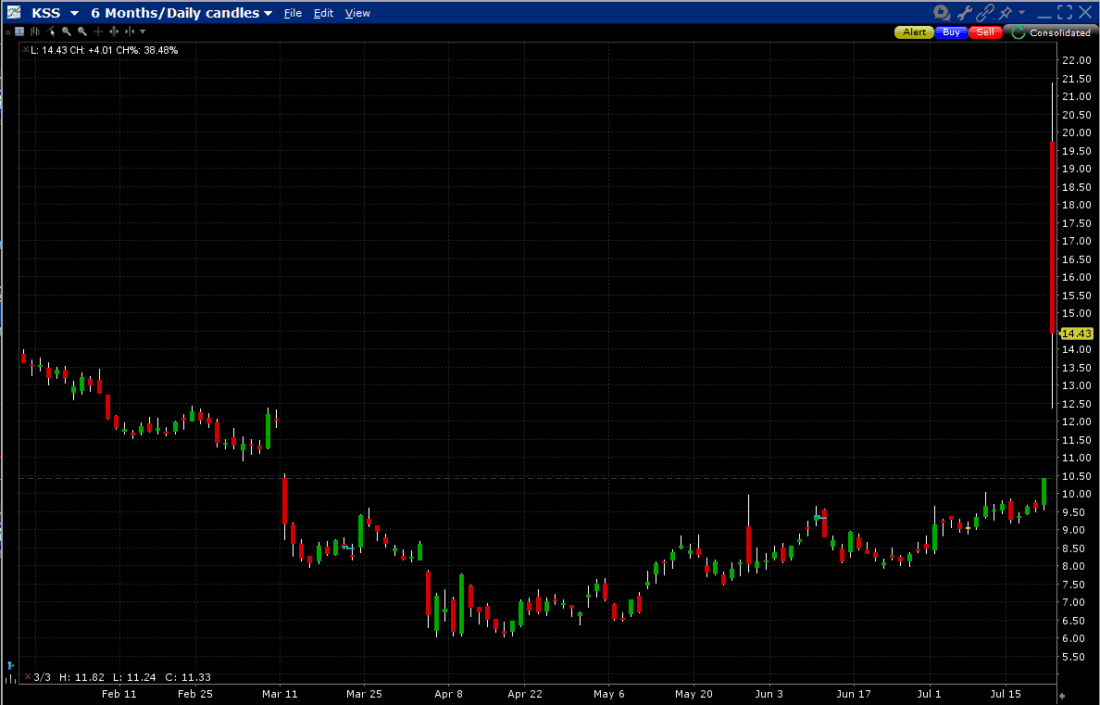Click the Feb 11 date label
This screenshot has height=705, width=1100.
coord(119,694)
